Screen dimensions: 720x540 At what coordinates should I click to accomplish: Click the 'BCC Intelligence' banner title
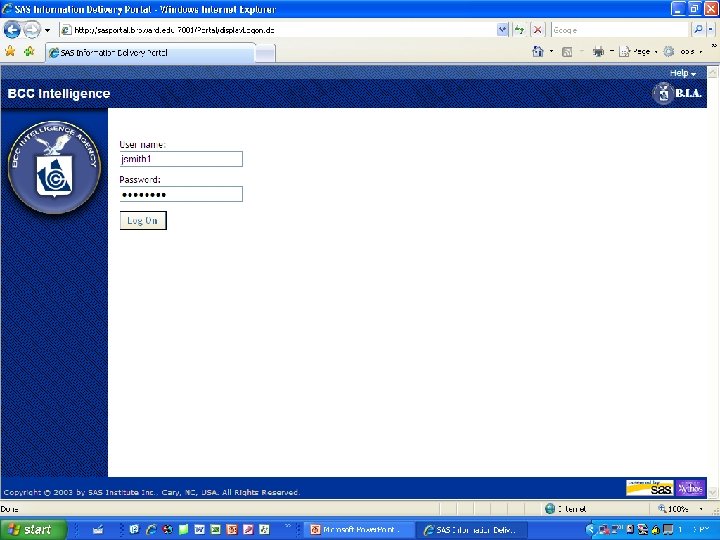tap(59, 94)
